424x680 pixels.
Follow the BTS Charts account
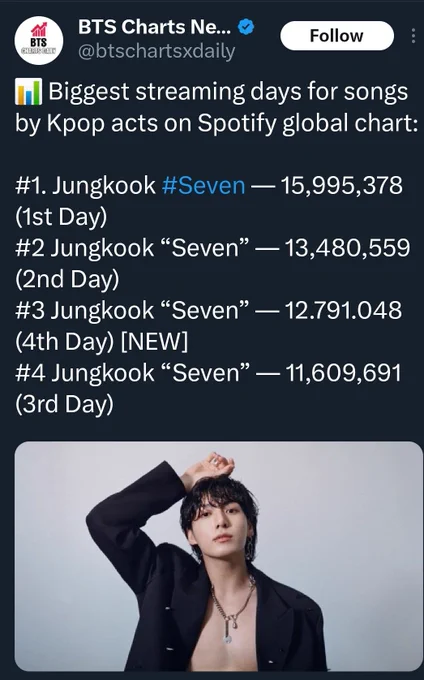click(x=337, y=36)
